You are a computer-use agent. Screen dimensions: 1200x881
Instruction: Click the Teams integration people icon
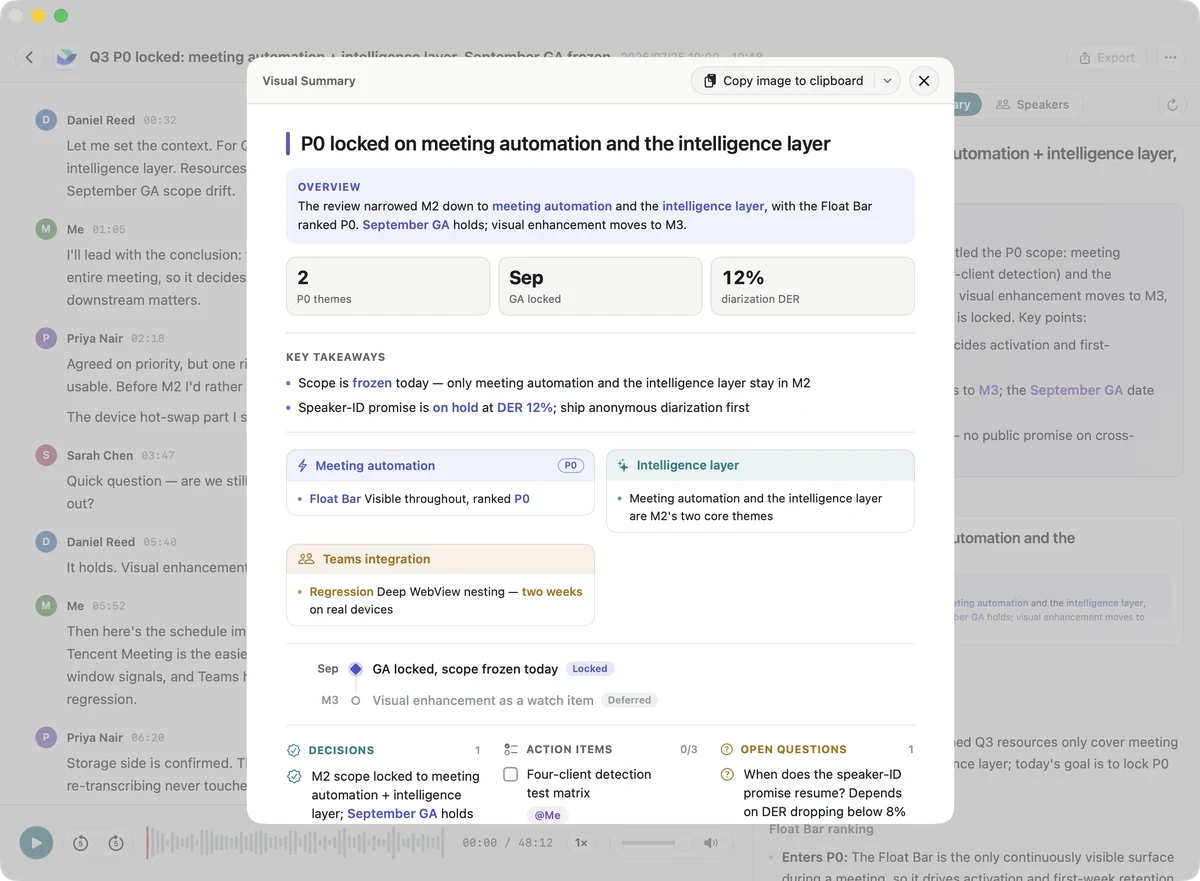tap(307, 560)
